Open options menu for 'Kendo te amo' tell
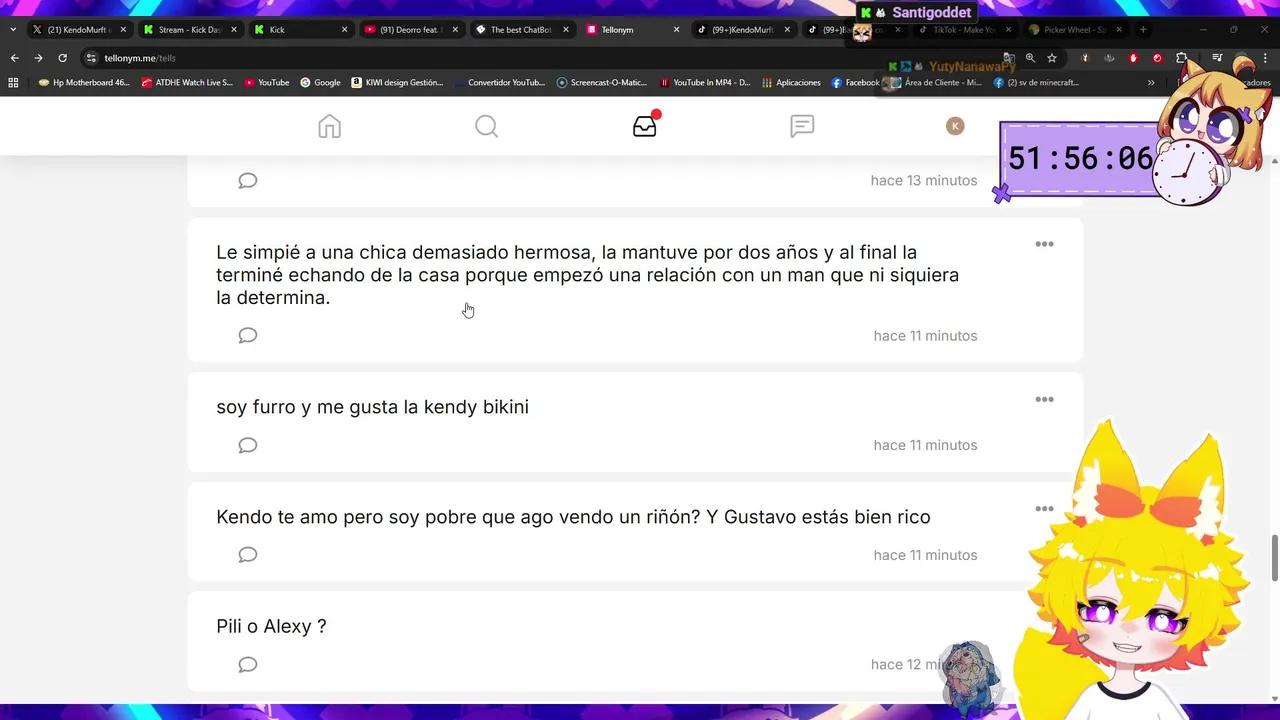1280x720 pixels. [1044, 509]
